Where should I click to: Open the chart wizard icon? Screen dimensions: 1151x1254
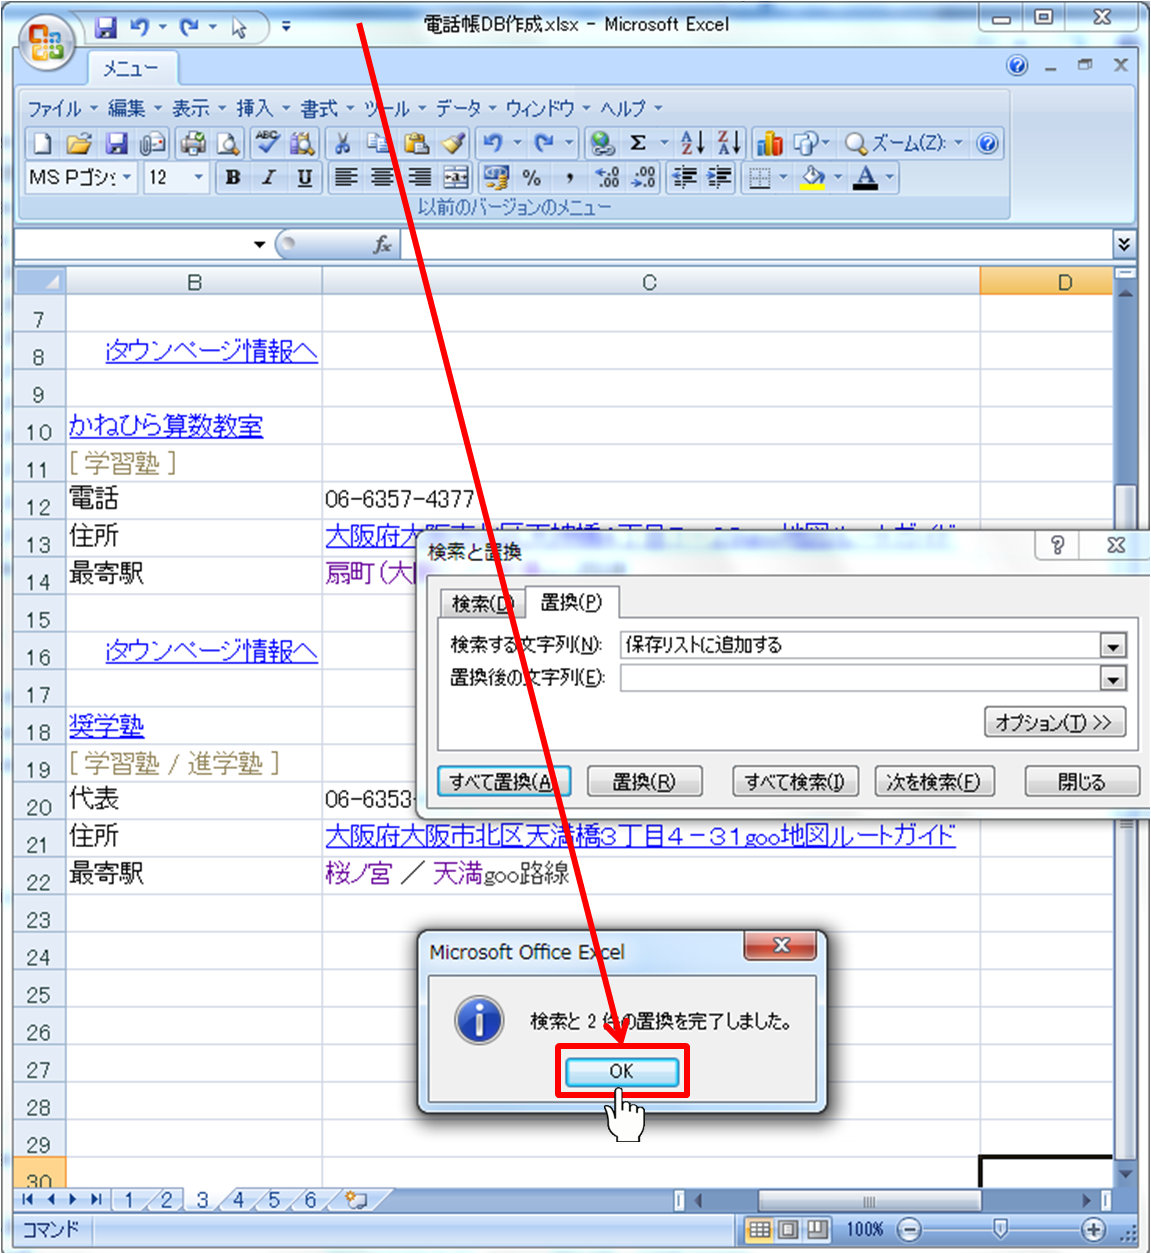pos(769,144)
